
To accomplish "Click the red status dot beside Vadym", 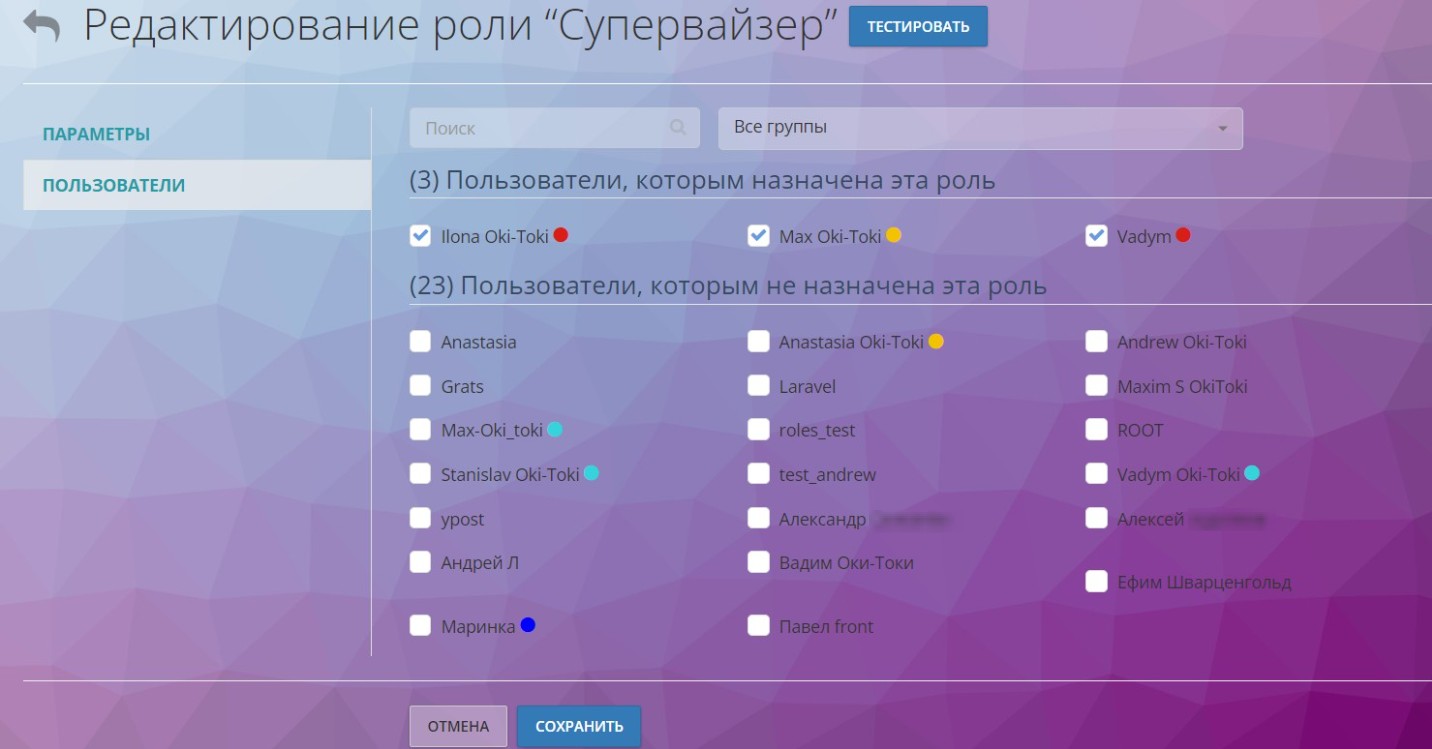I will (1184, 235).
